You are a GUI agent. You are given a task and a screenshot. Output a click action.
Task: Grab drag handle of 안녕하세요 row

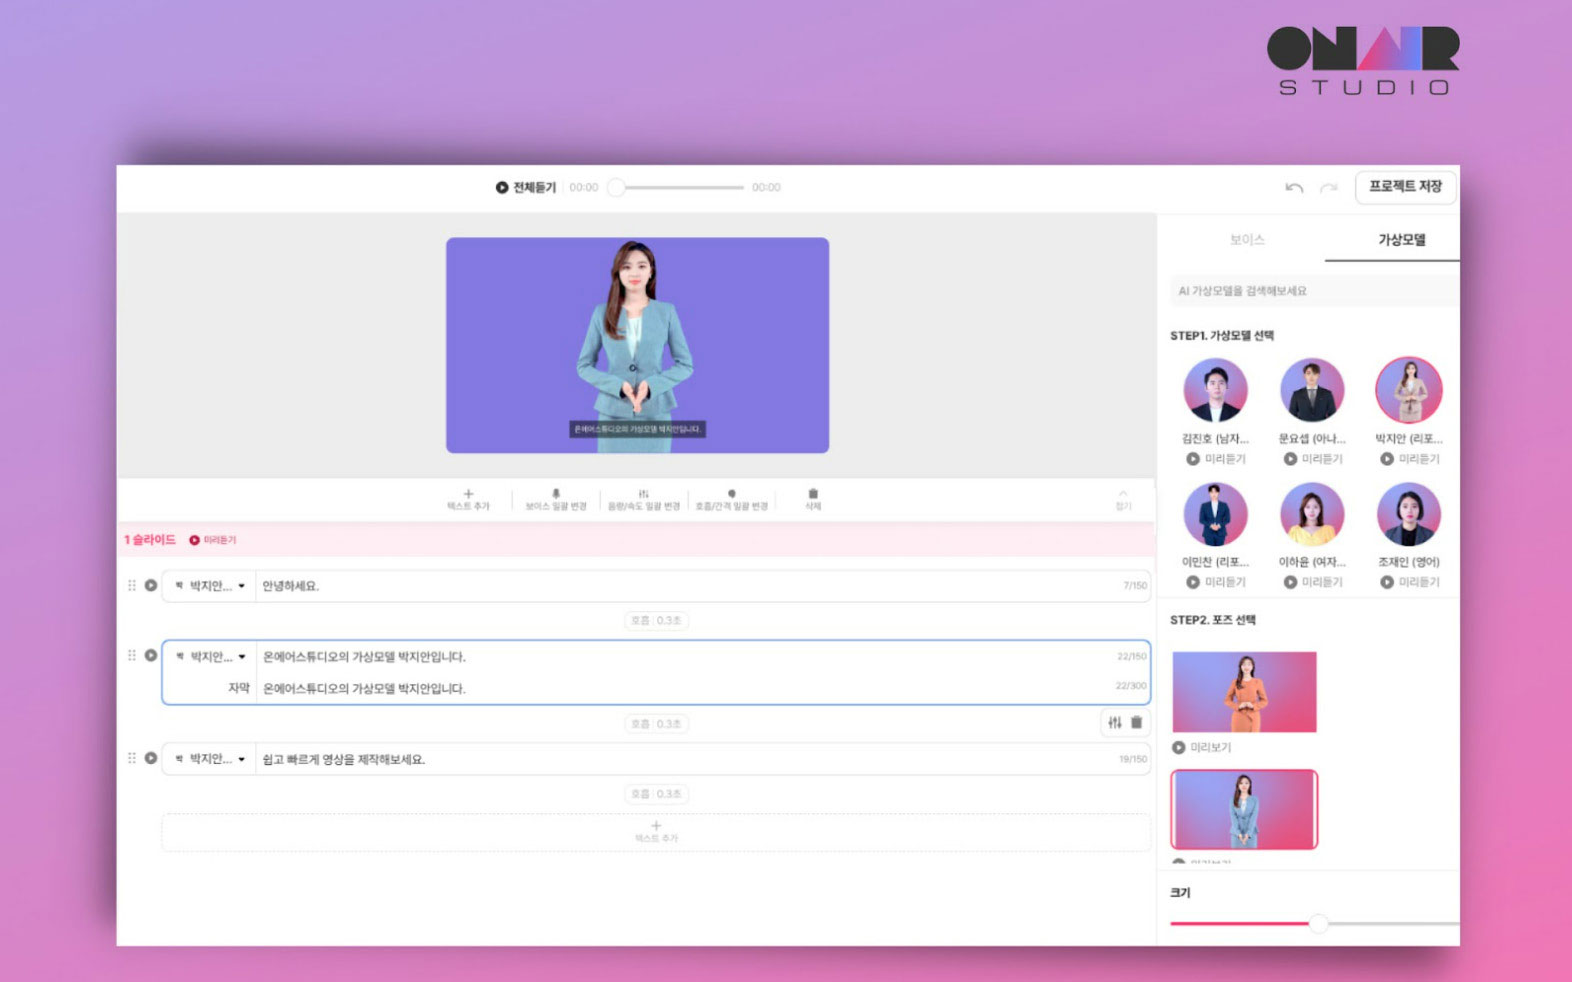tap(131, 585)
